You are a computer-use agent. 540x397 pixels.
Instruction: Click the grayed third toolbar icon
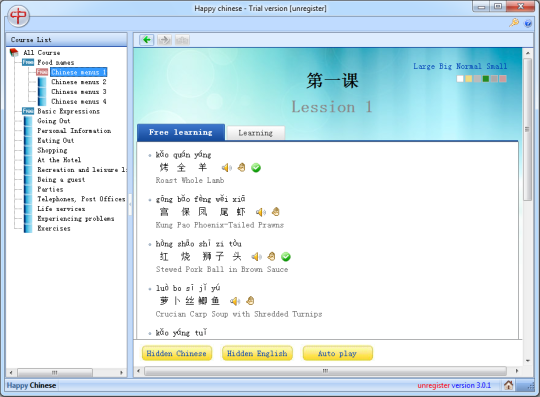point(182,40)
